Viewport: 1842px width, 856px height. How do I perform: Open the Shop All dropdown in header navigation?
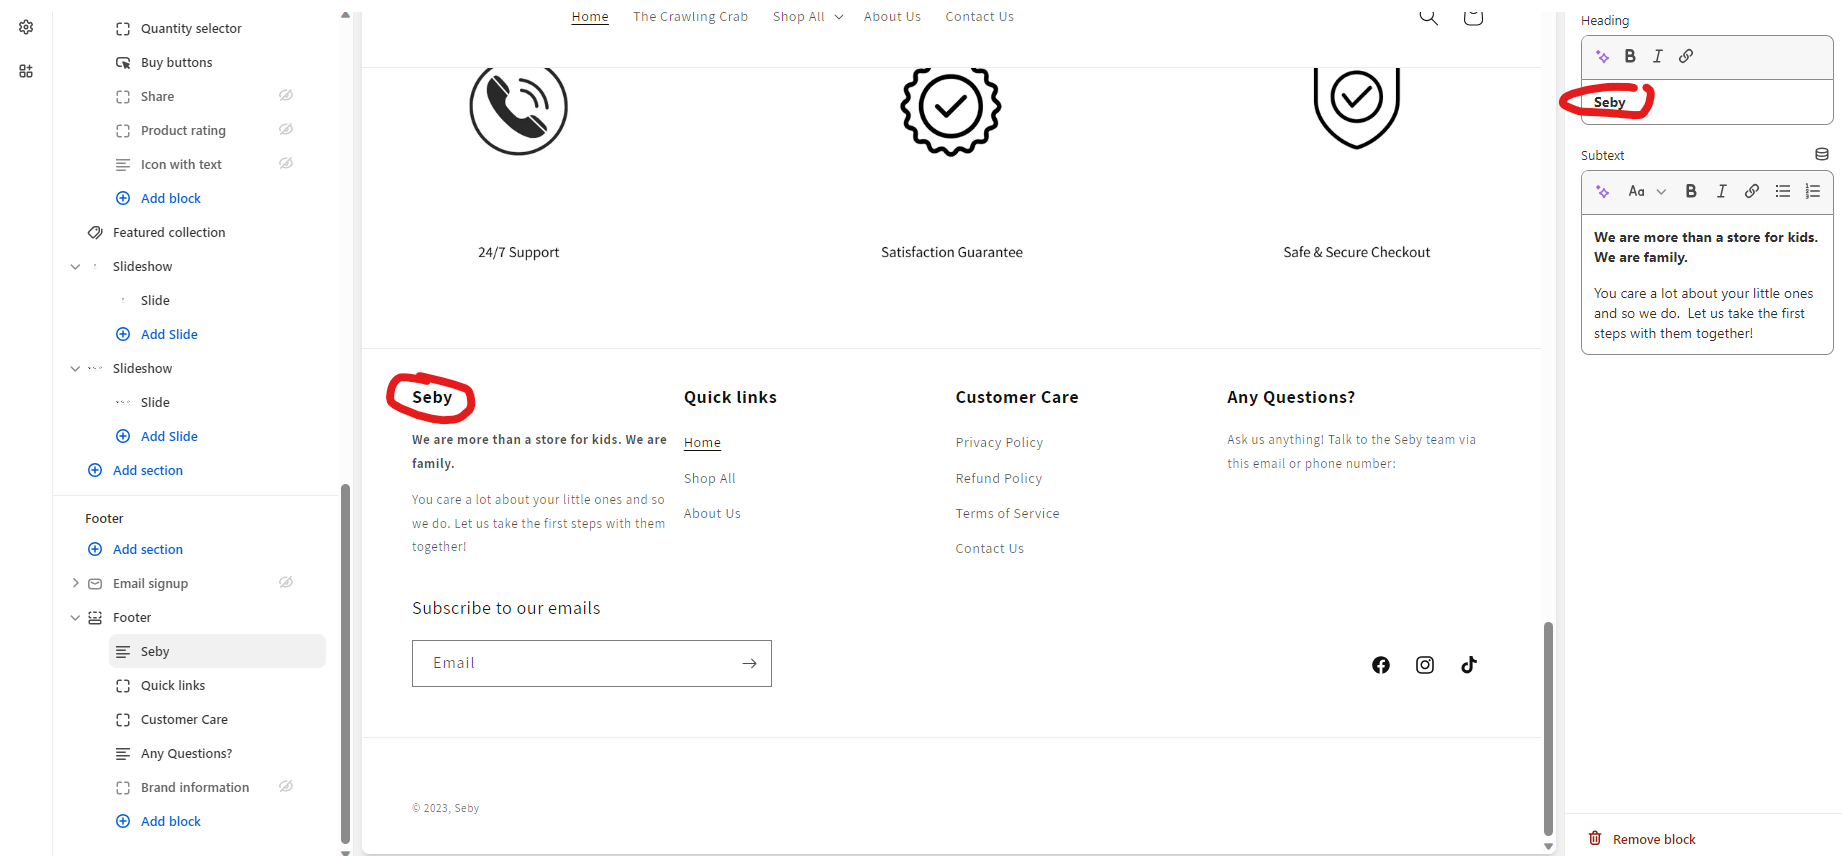(808, 17)
